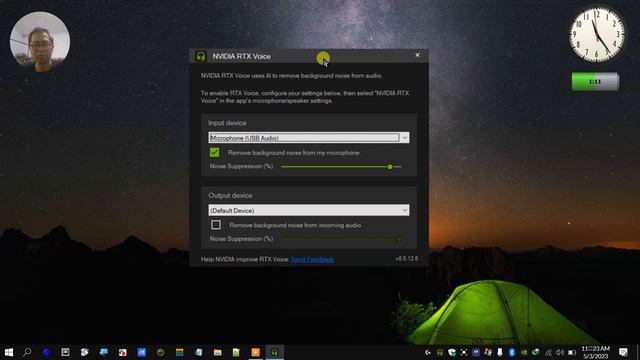Open the Output device dropdown (Default Device)

tap(309, 210)
